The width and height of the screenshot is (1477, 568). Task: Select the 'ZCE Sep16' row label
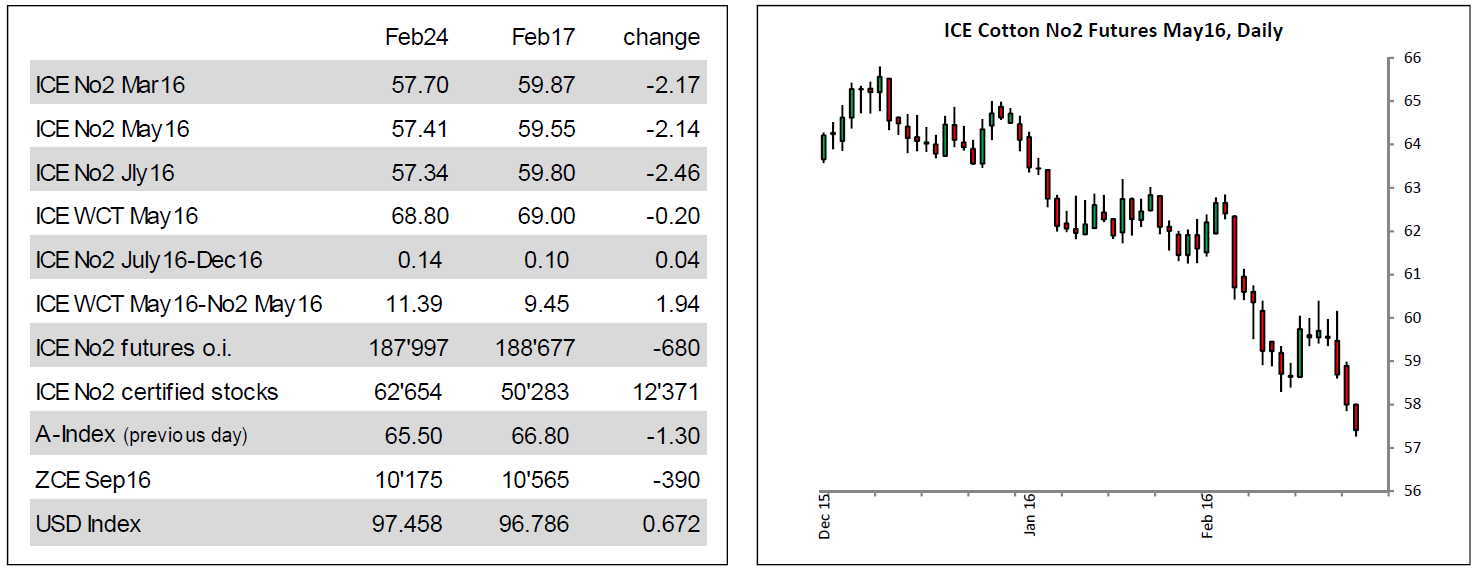point(93,480)
